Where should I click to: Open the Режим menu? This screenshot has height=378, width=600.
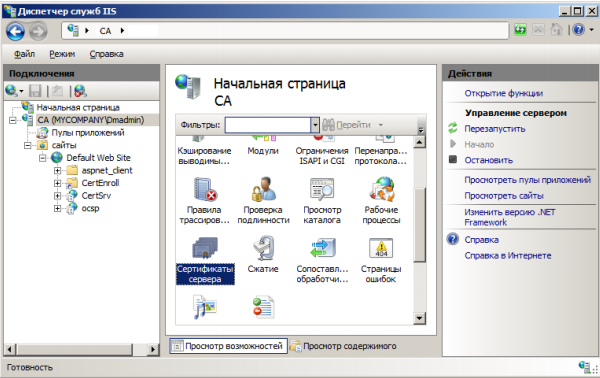[x=62, y=54]
